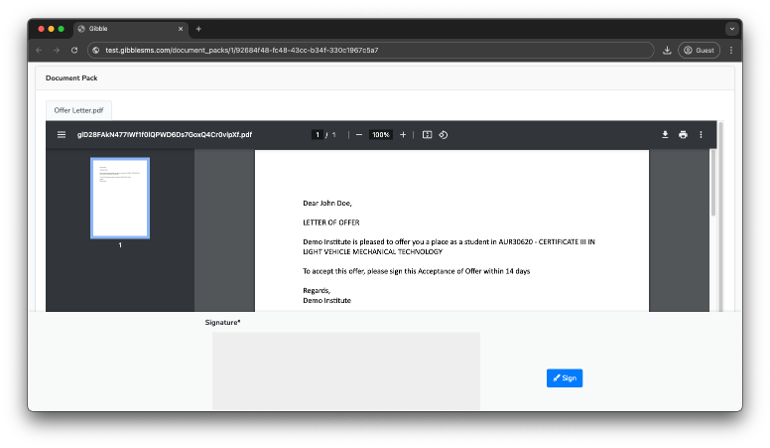The image size is (770, 448).
Task: Expand the tab search chevron
Action: click(731, 29)
